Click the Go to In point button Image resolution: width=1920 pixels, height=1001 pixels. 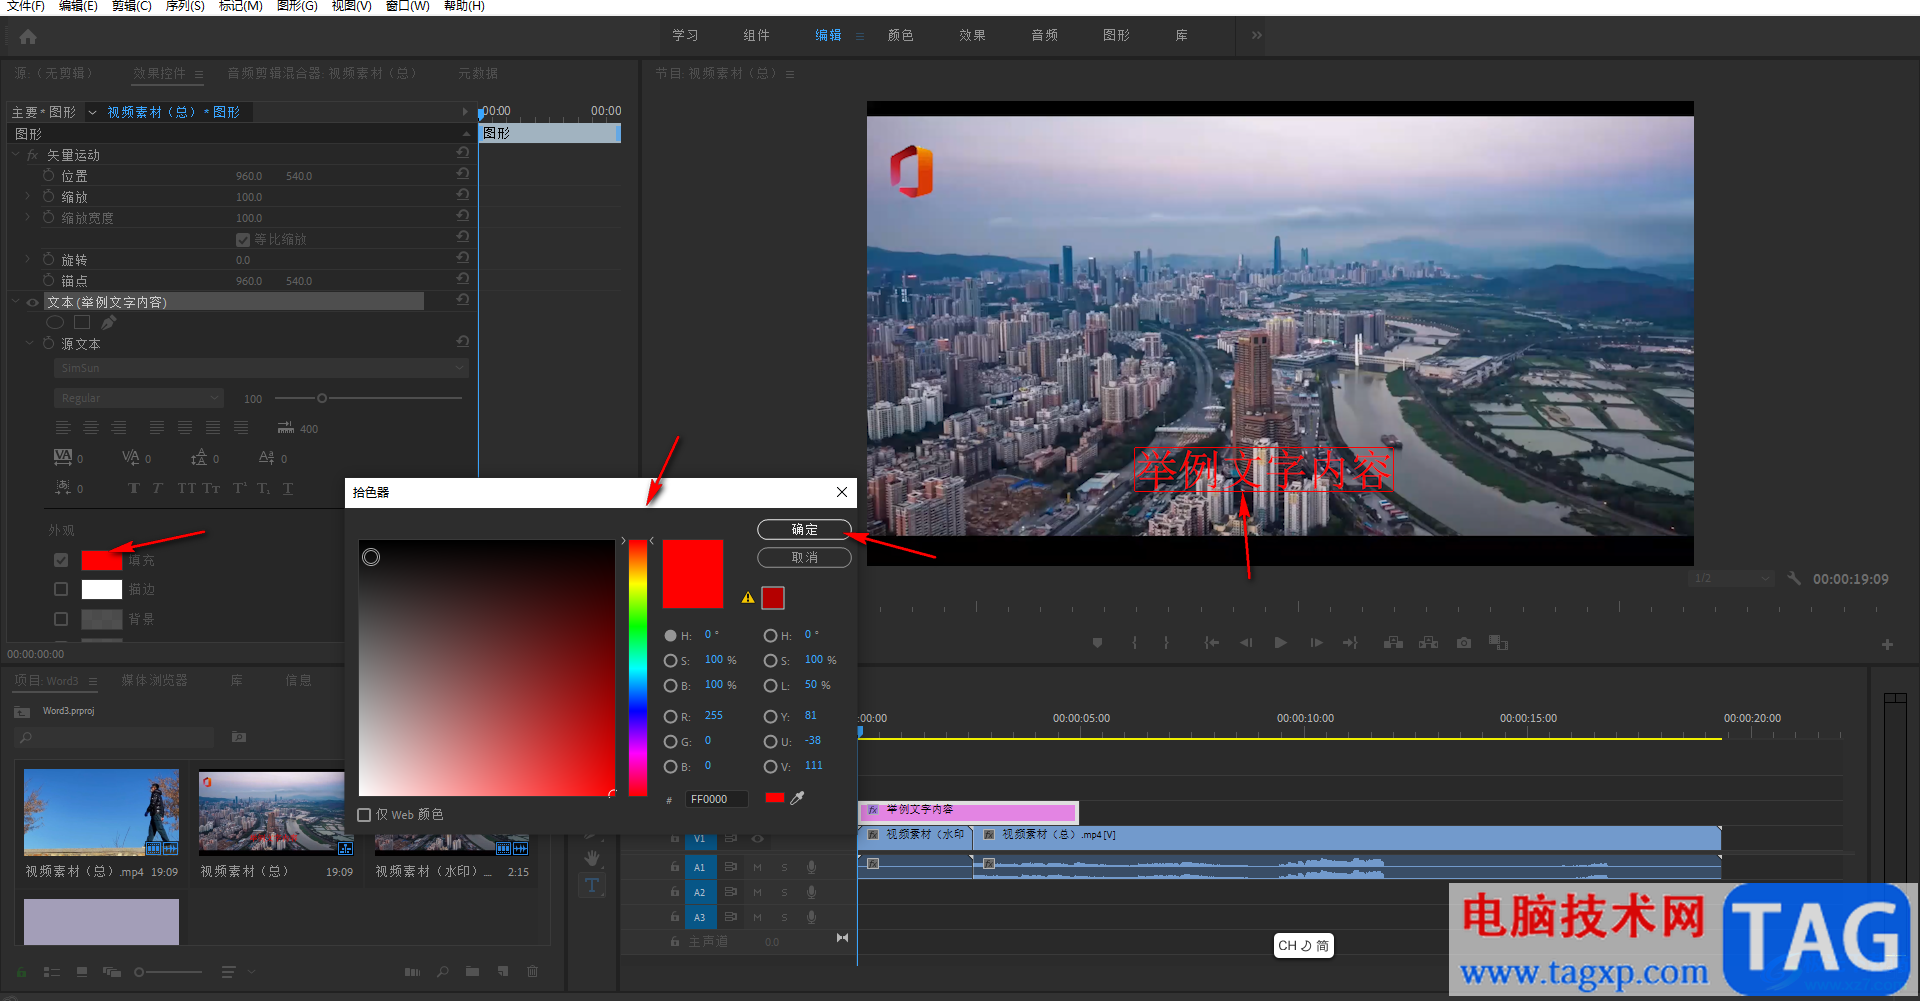[x=1211, y=643]
